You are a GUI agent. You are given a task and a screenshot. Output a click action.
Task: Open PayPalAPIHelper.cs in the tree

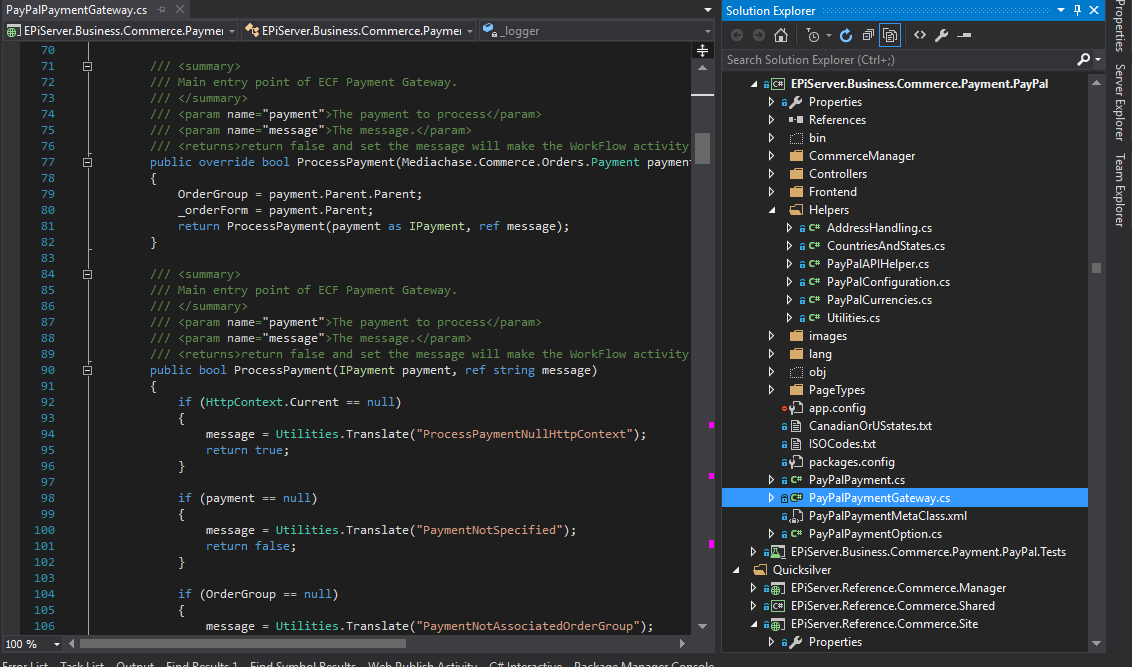point(877,264)
